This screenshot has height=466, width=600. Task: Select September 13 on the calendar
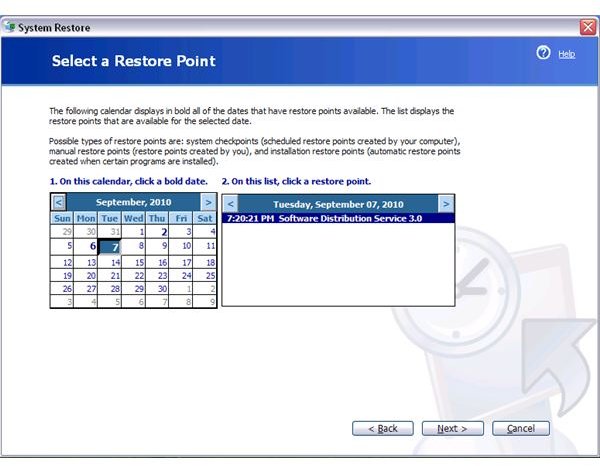[x=86, y=262]
